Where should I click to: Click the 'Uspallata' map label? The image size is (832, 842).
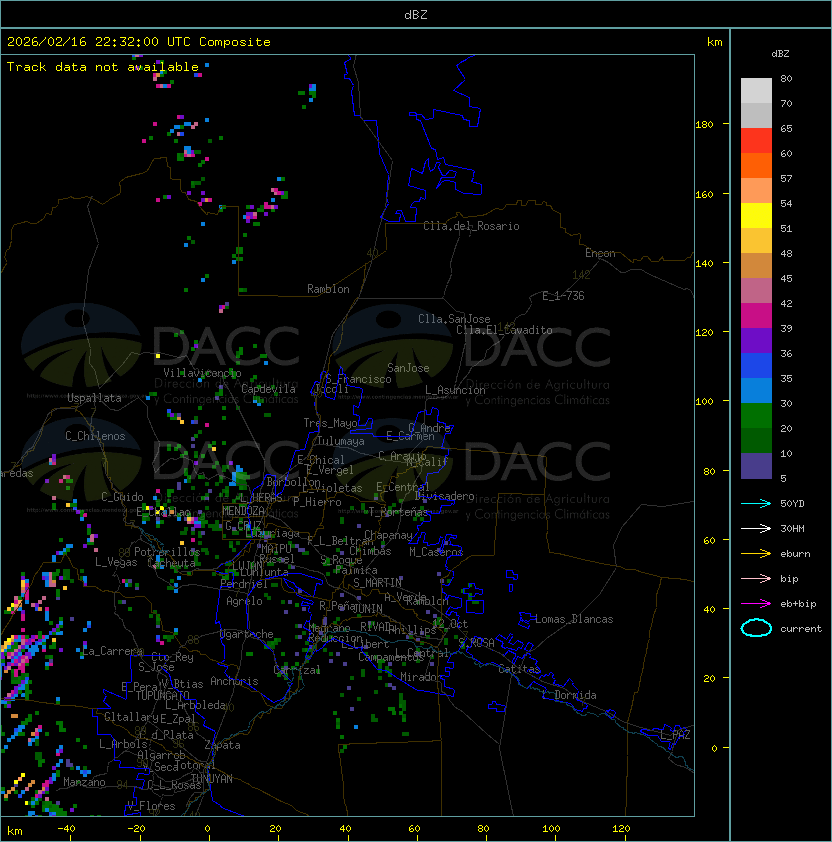[x=94, y=398]
